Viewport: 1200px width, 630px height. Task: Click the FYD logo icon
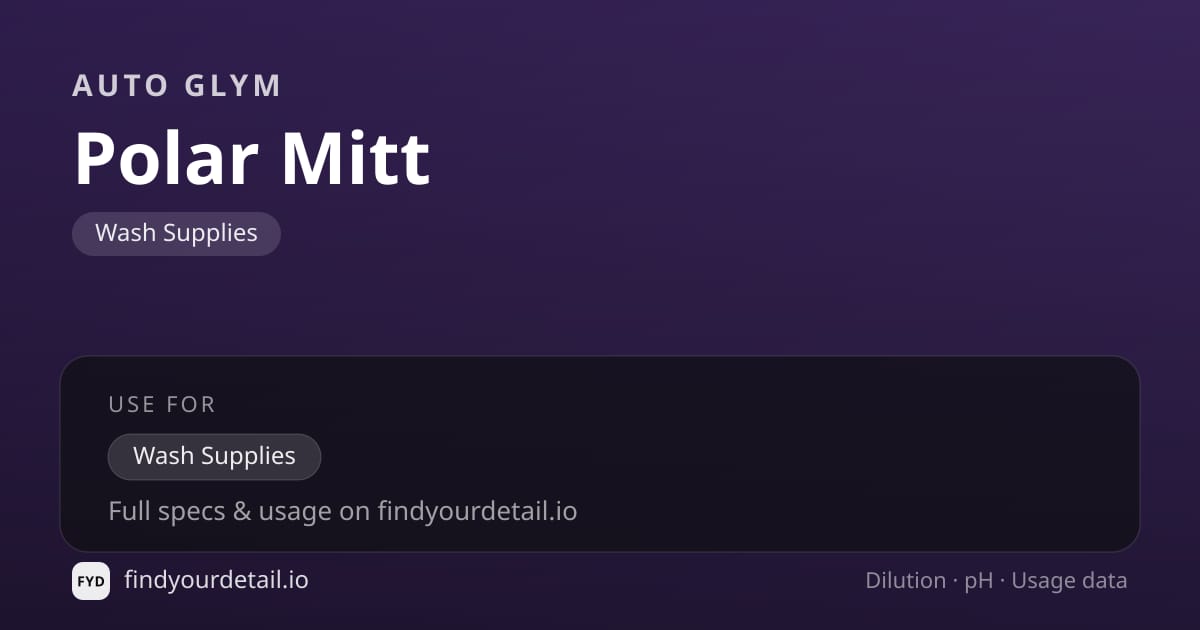point(91,581)
